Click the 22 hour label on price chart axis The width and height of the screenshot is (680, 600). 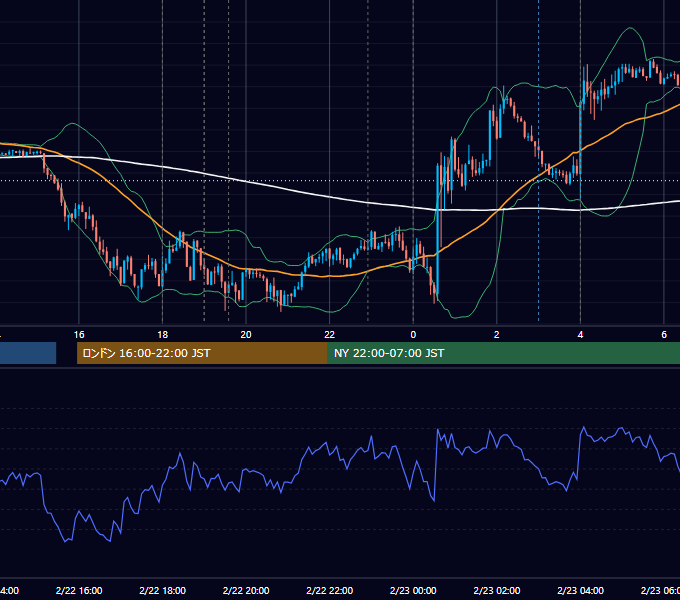pos(330,335)
